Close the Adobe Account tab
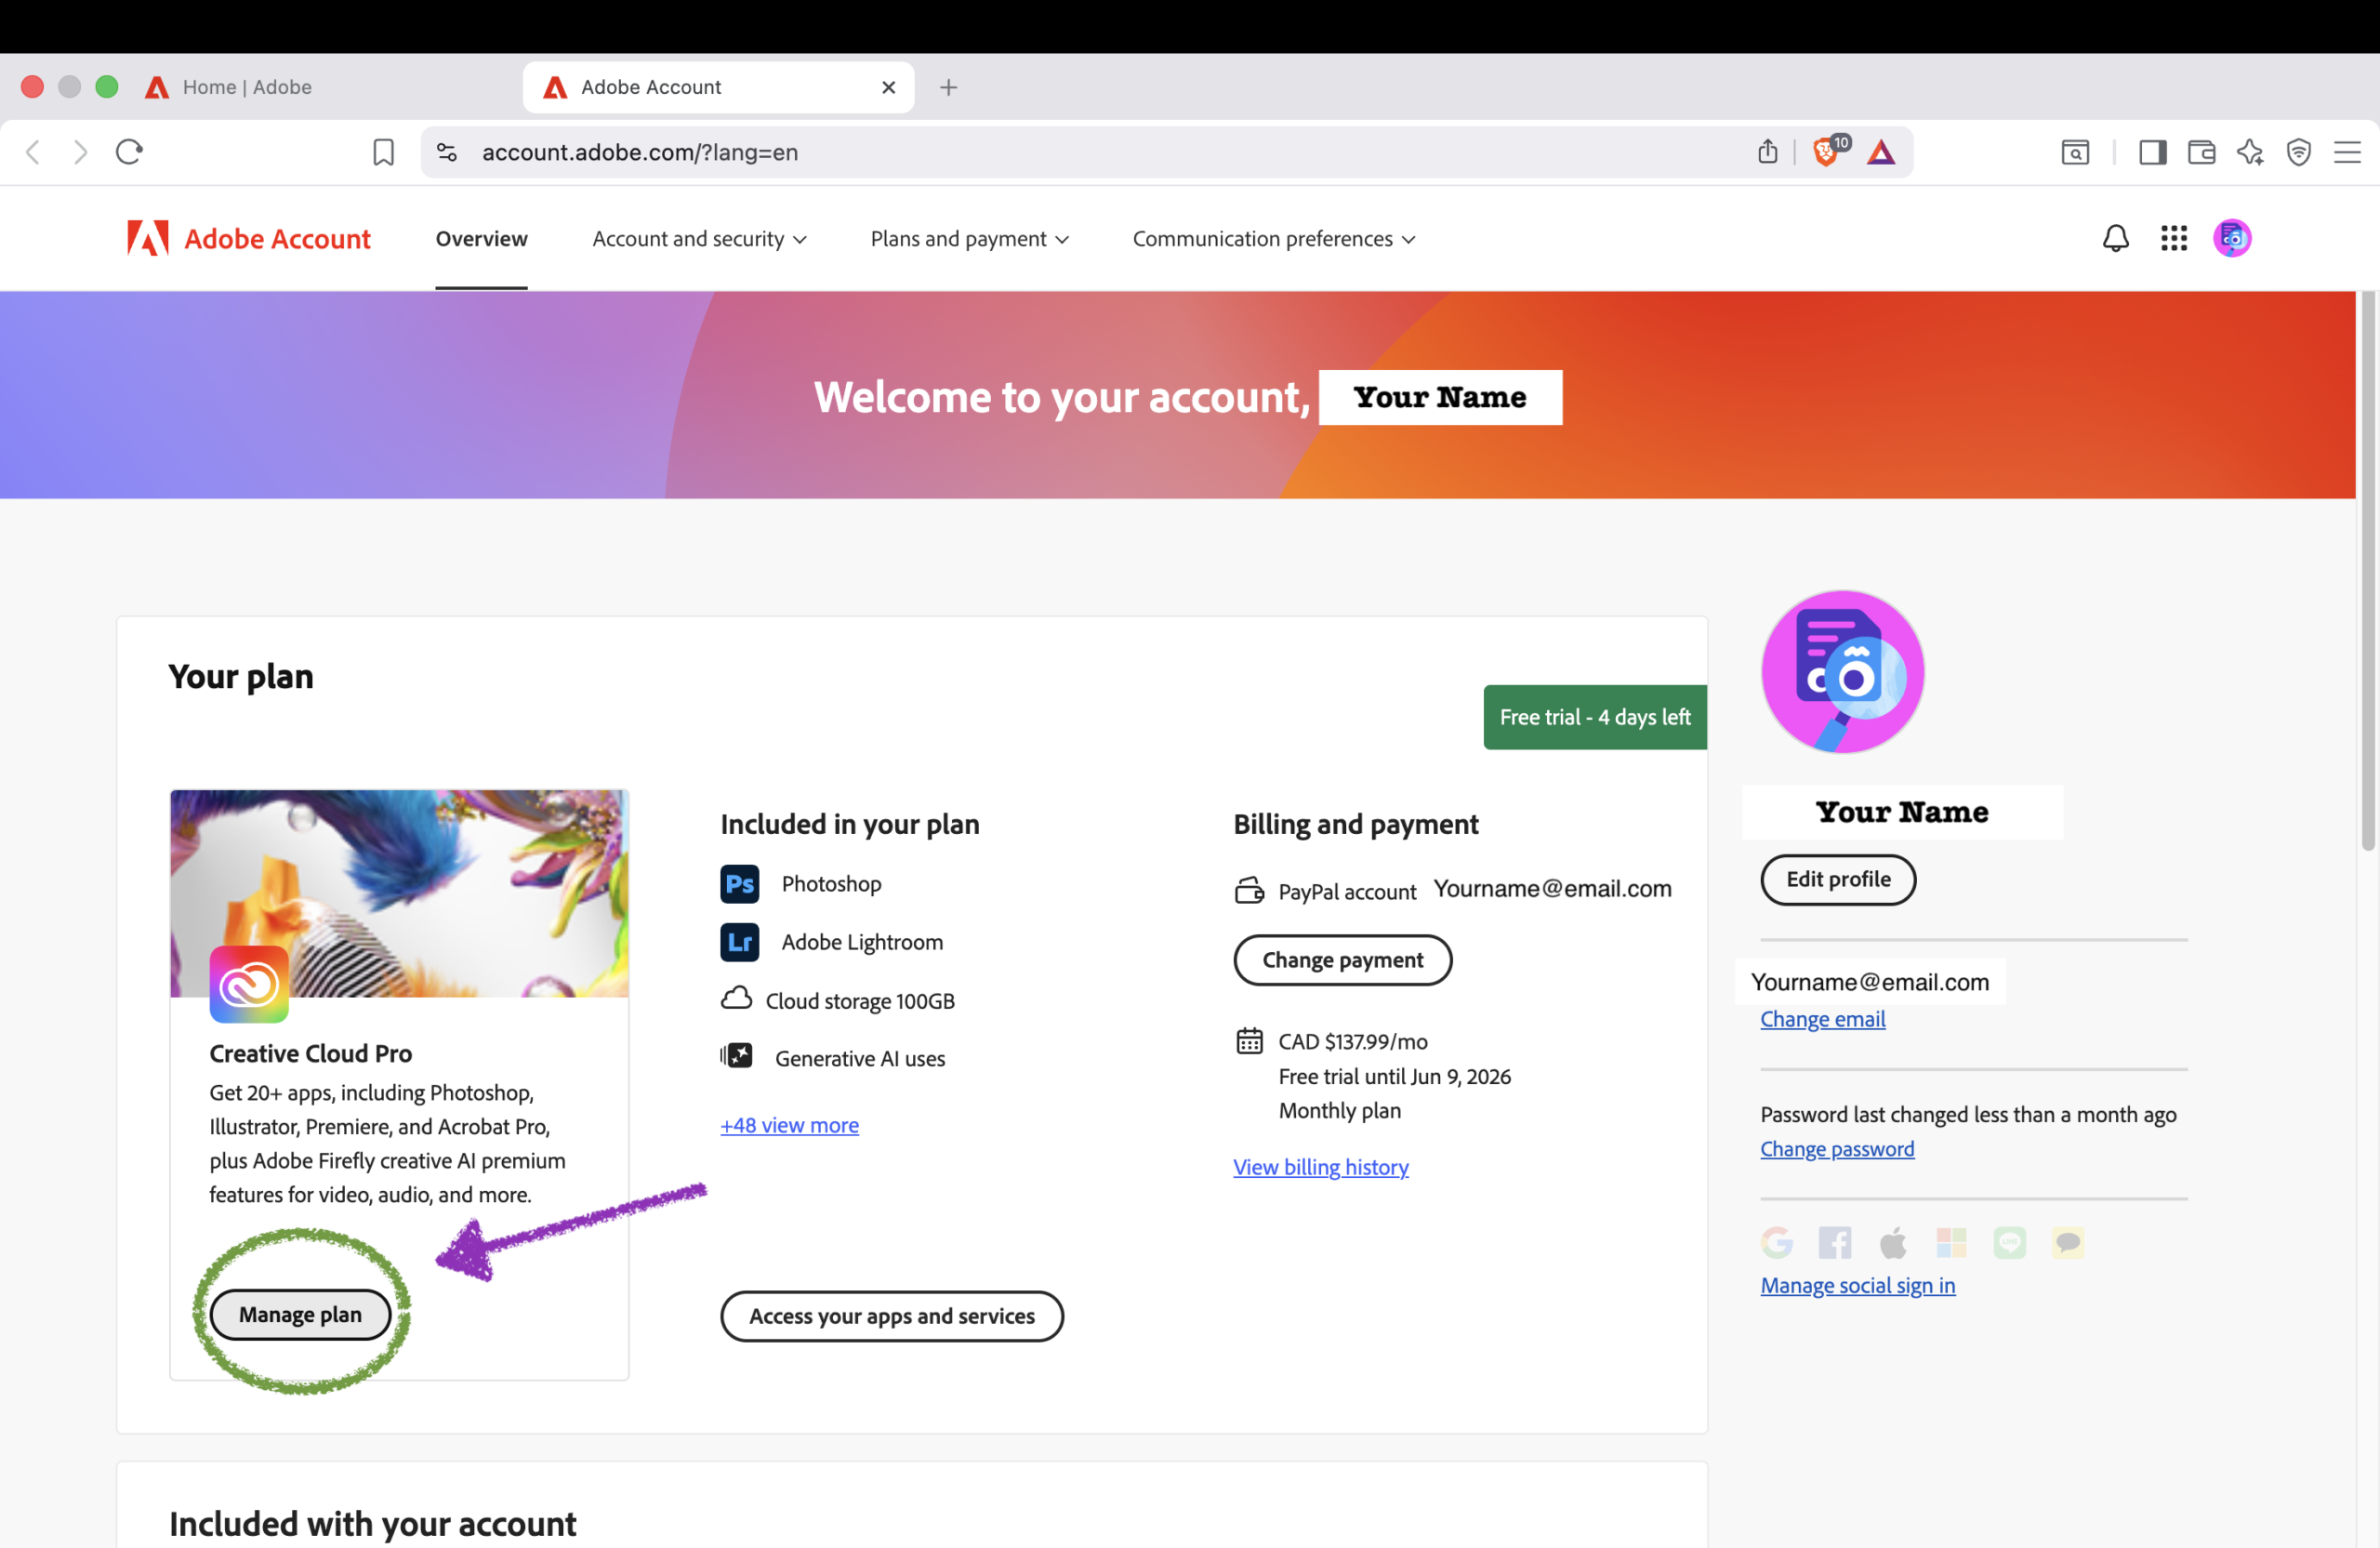Image resolution: width=2380 pixels, height=1548 pixels. (888, 88)
